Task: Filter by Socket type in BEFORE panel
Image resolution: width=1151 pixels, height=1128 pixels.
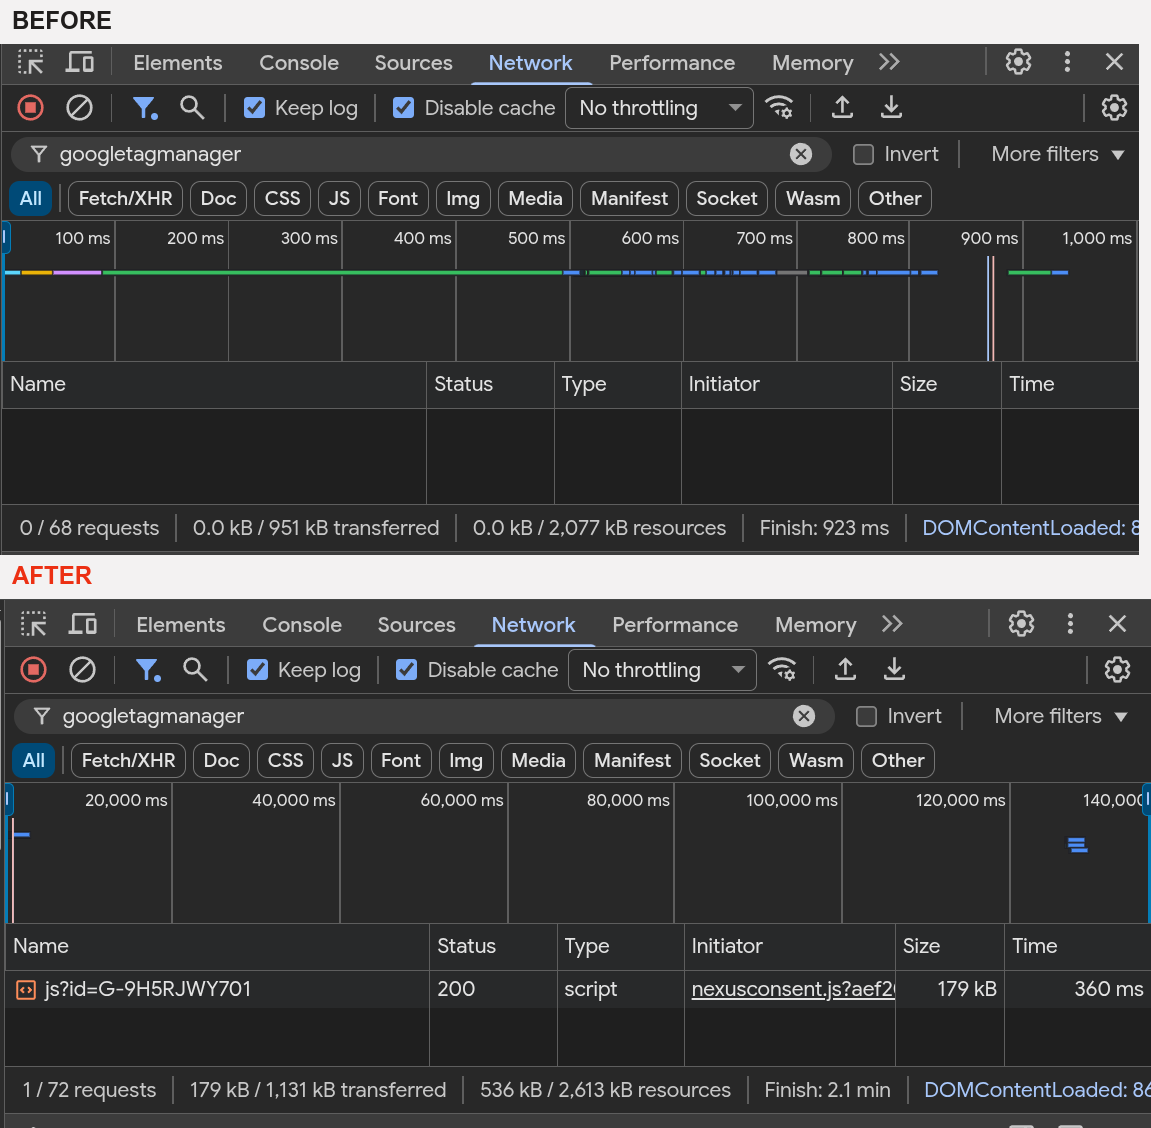Action: click(x=727, y=199)
